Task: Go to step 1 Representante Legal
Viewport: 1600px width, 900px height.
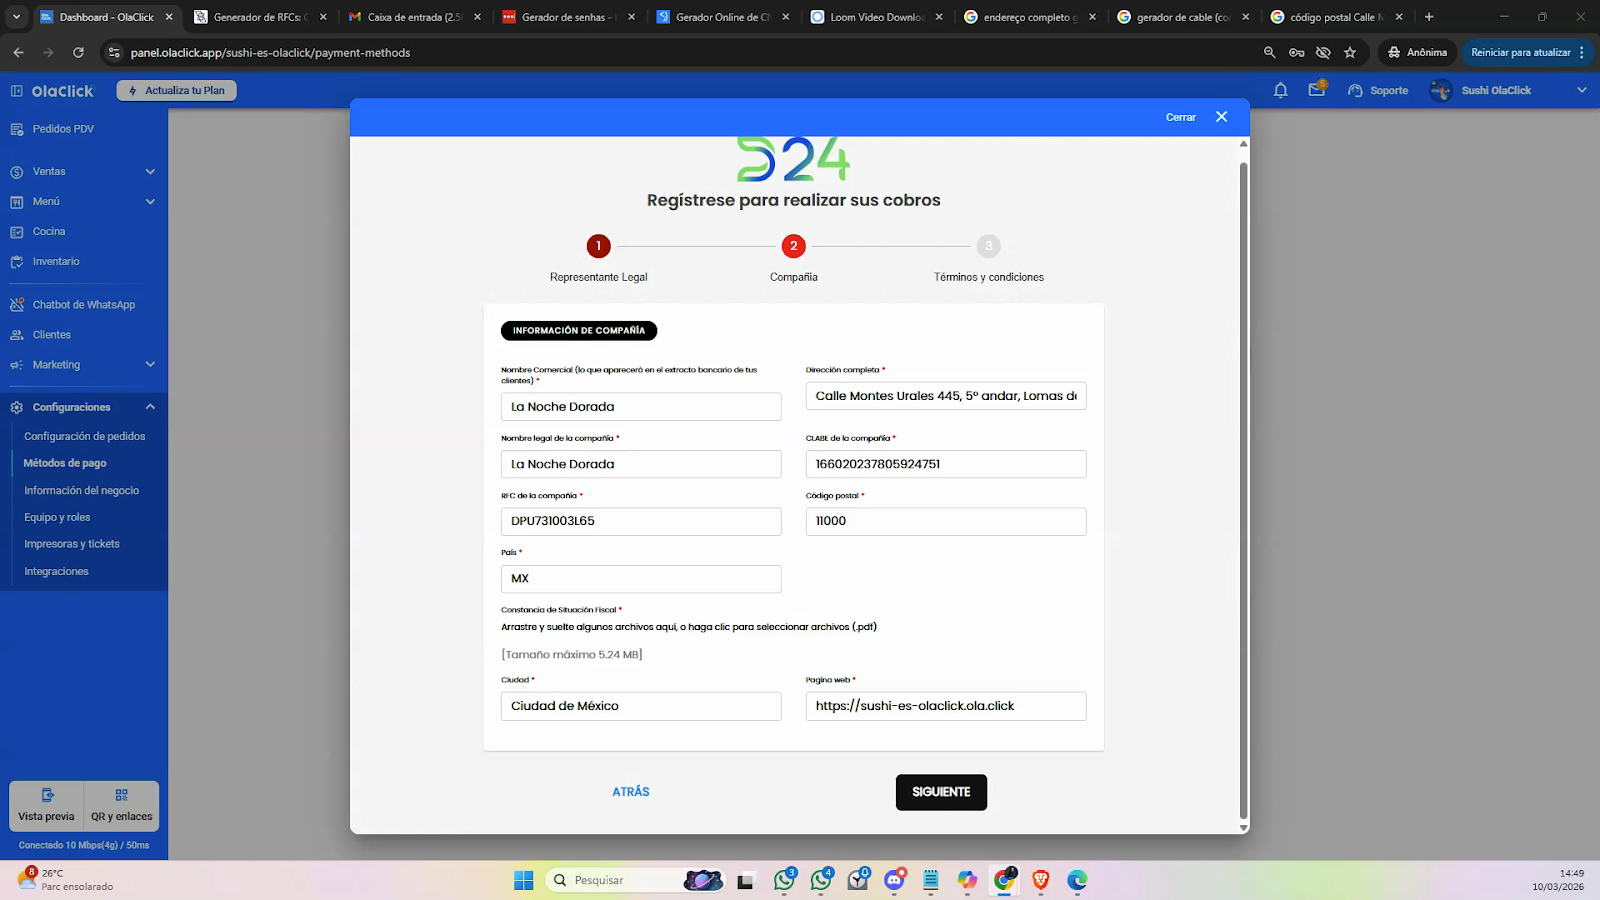Action: pyautogui.click(x=598, y=246)
